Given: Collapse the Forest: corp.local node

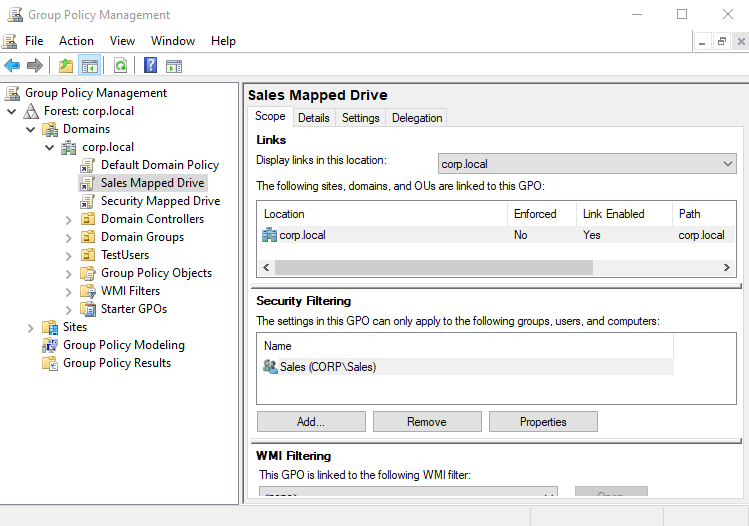Looking at the screenshot, I should pyautogui.click(x=12, y=111).
